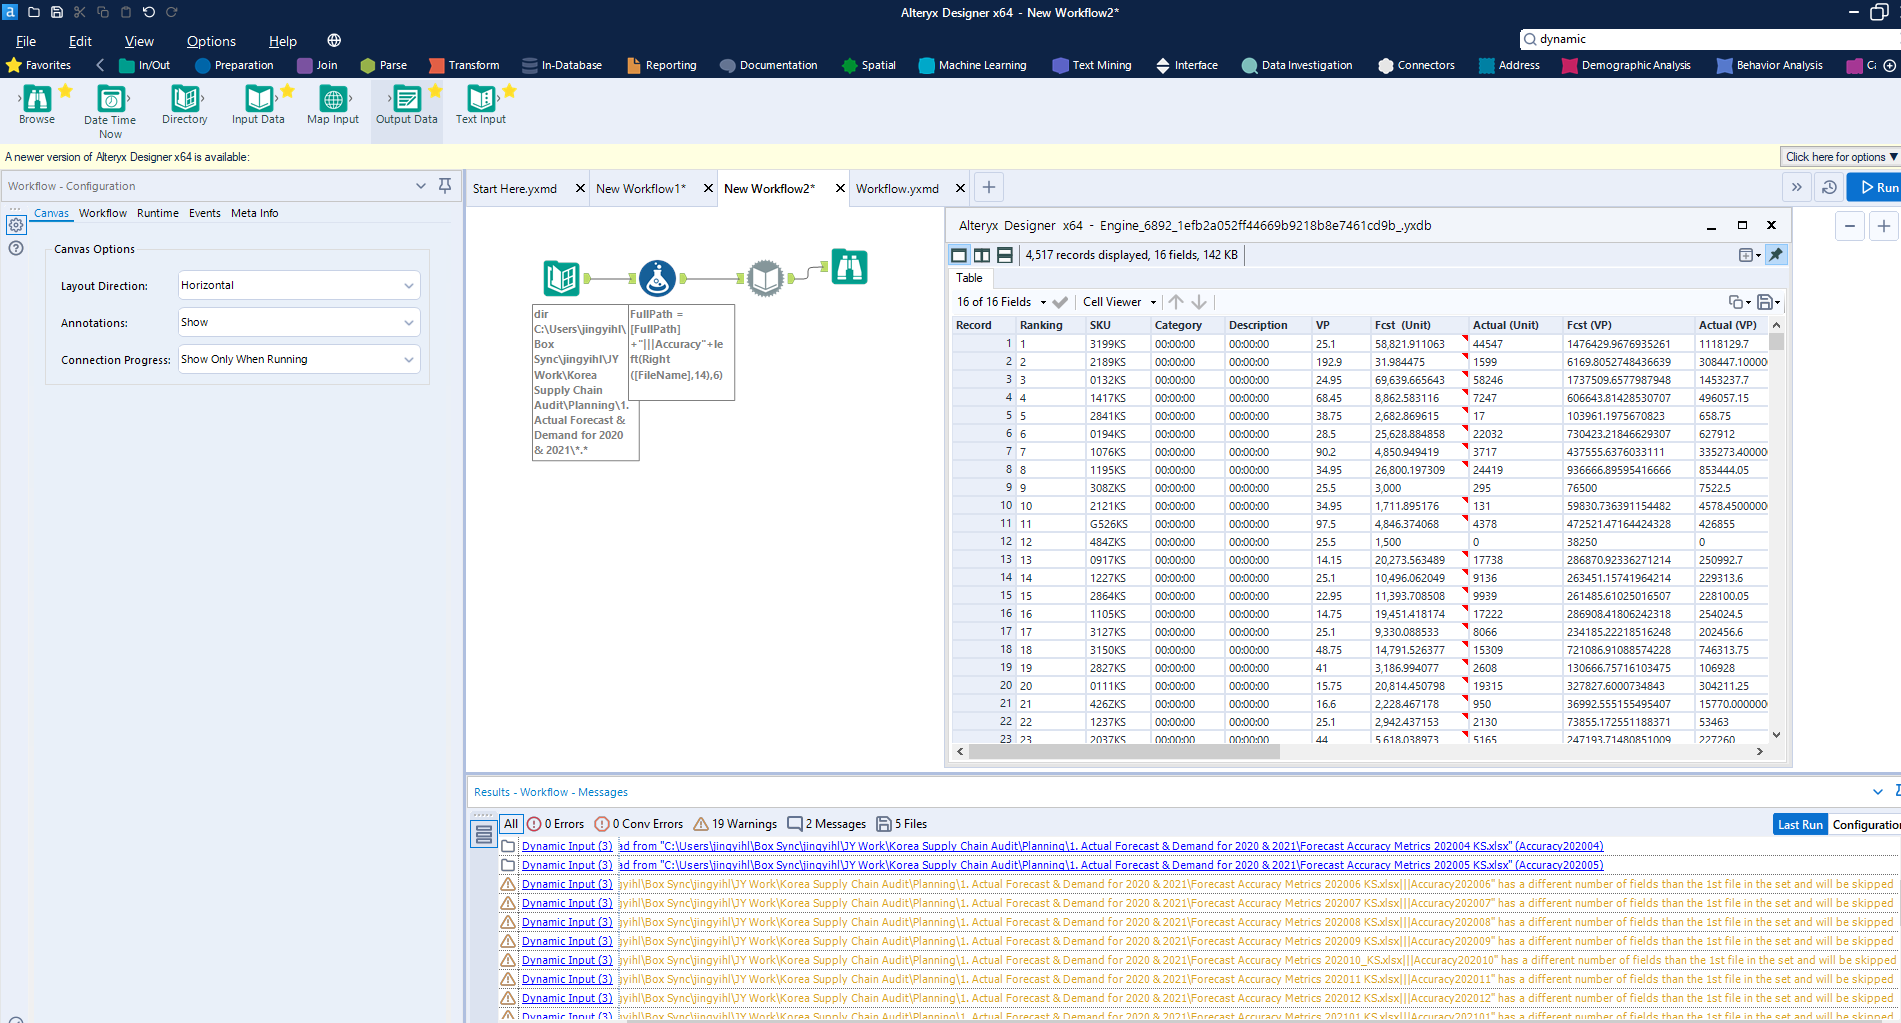Toggle the pin button in browse window

(x=1776, y=255)
